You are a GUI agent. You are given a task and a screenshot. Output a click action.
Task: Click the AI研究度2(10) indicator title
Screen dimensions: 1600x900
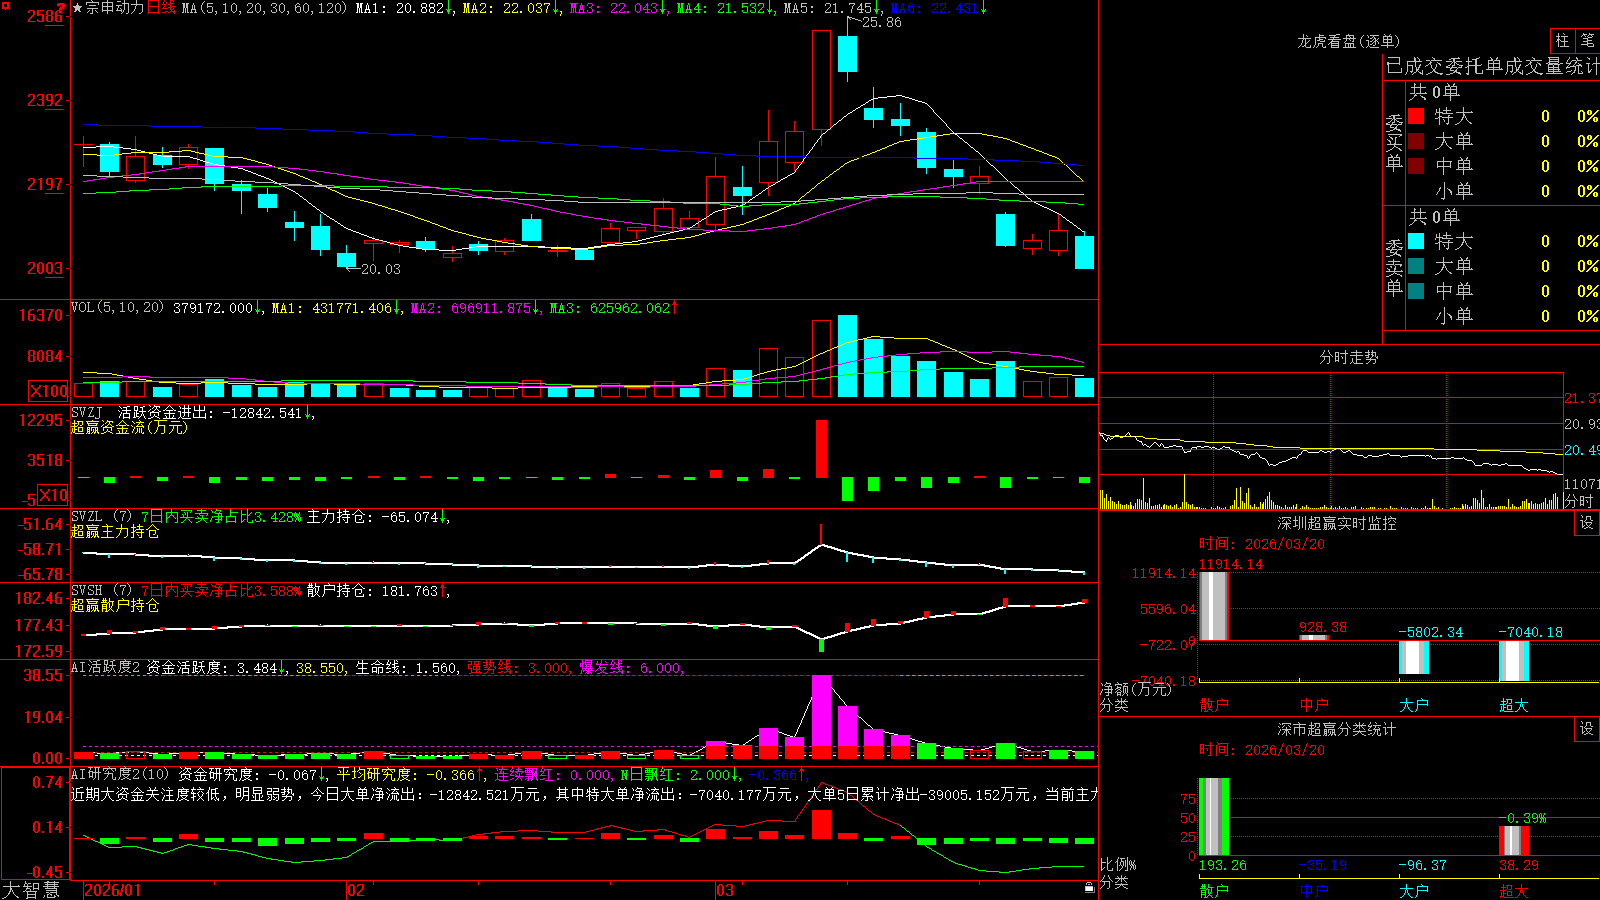(x=120, y=774)
